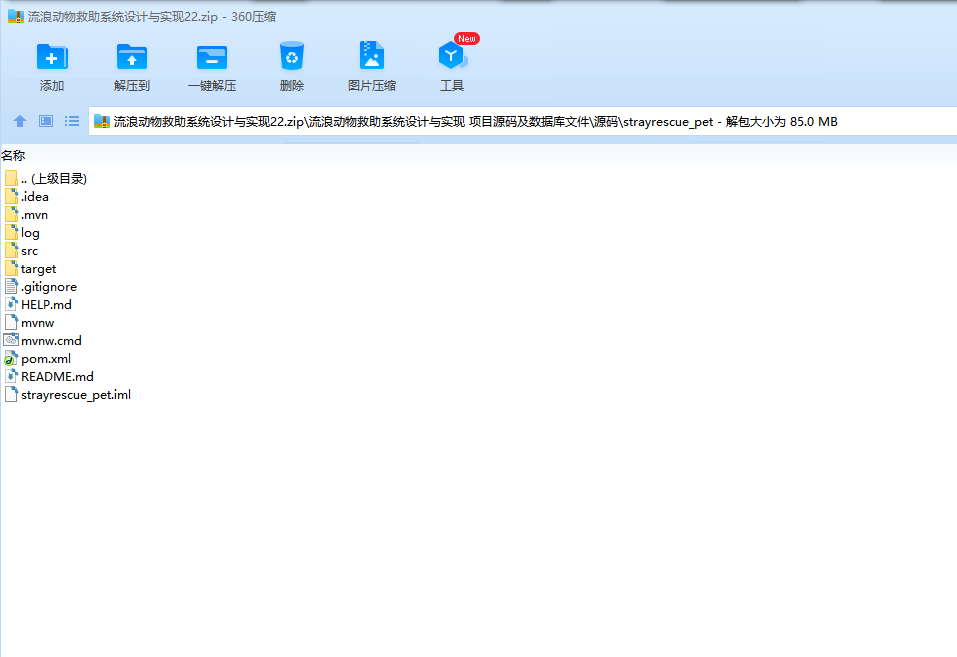Click the archive path address field
The height and width of the screenshot is (657, 957).
pos(523,121)
